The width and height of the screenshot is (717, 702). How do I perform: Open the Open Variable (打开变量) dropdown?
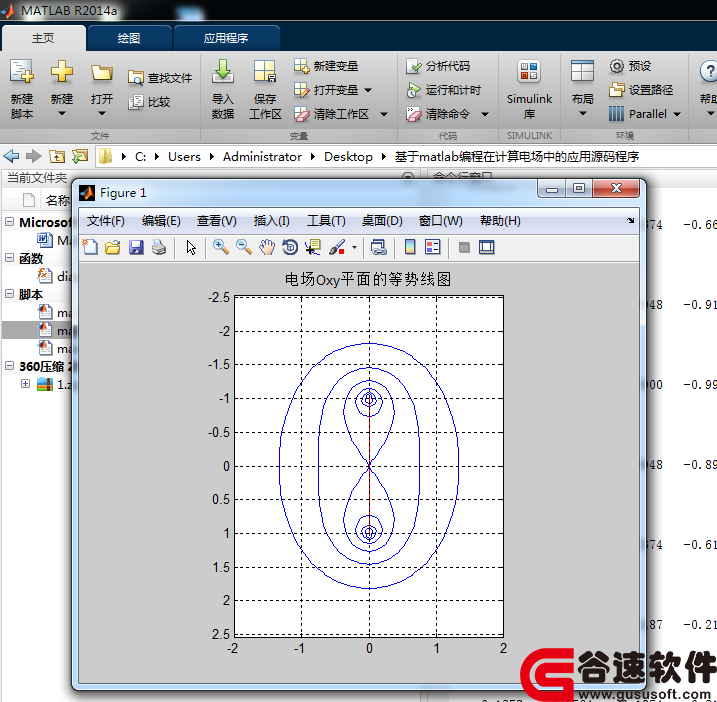click(368, 90)
